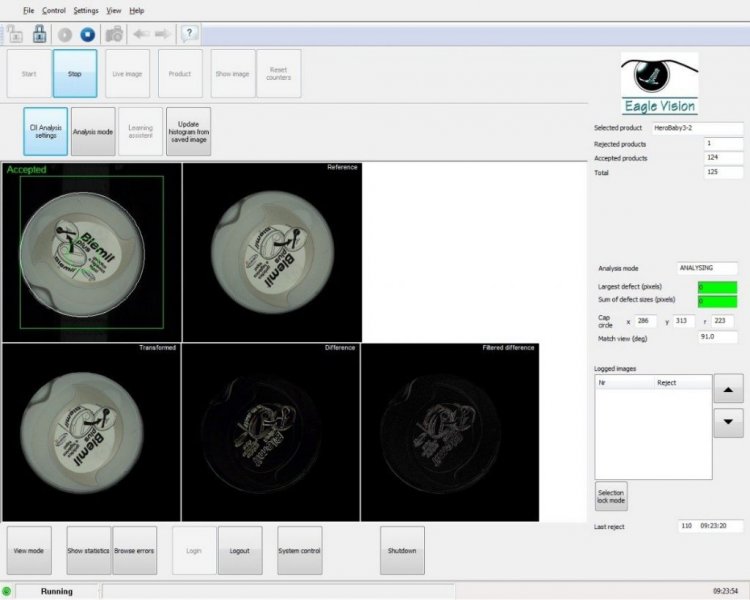The image size is (750, 600).
Task: Click the Browse errors button
Action: coord(134,551)
